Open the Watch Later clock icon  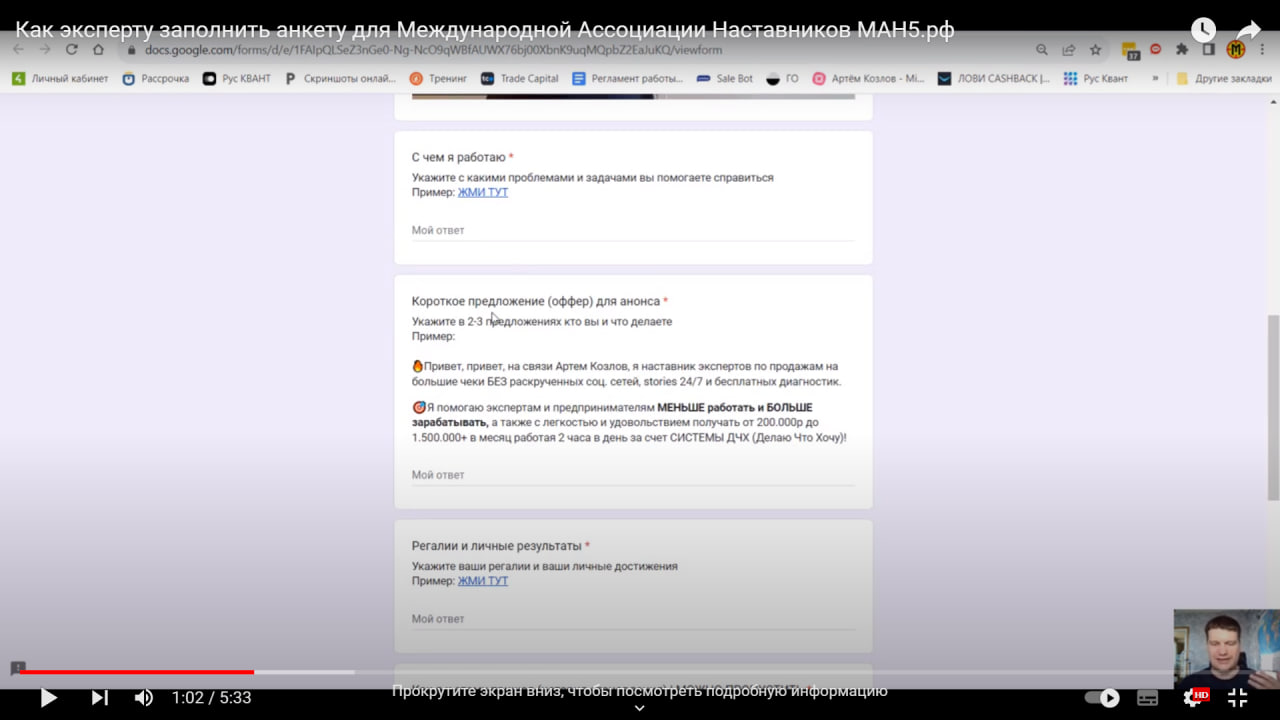click(1203, 30)
